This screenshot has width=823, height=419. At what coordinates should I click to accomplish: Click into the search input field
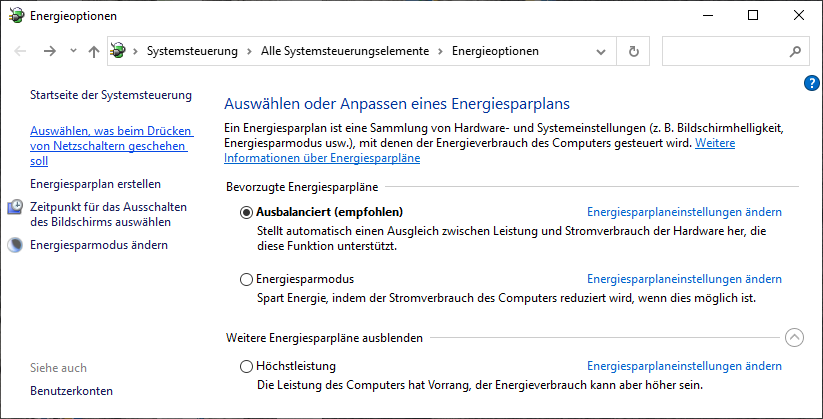coord(724,51)
